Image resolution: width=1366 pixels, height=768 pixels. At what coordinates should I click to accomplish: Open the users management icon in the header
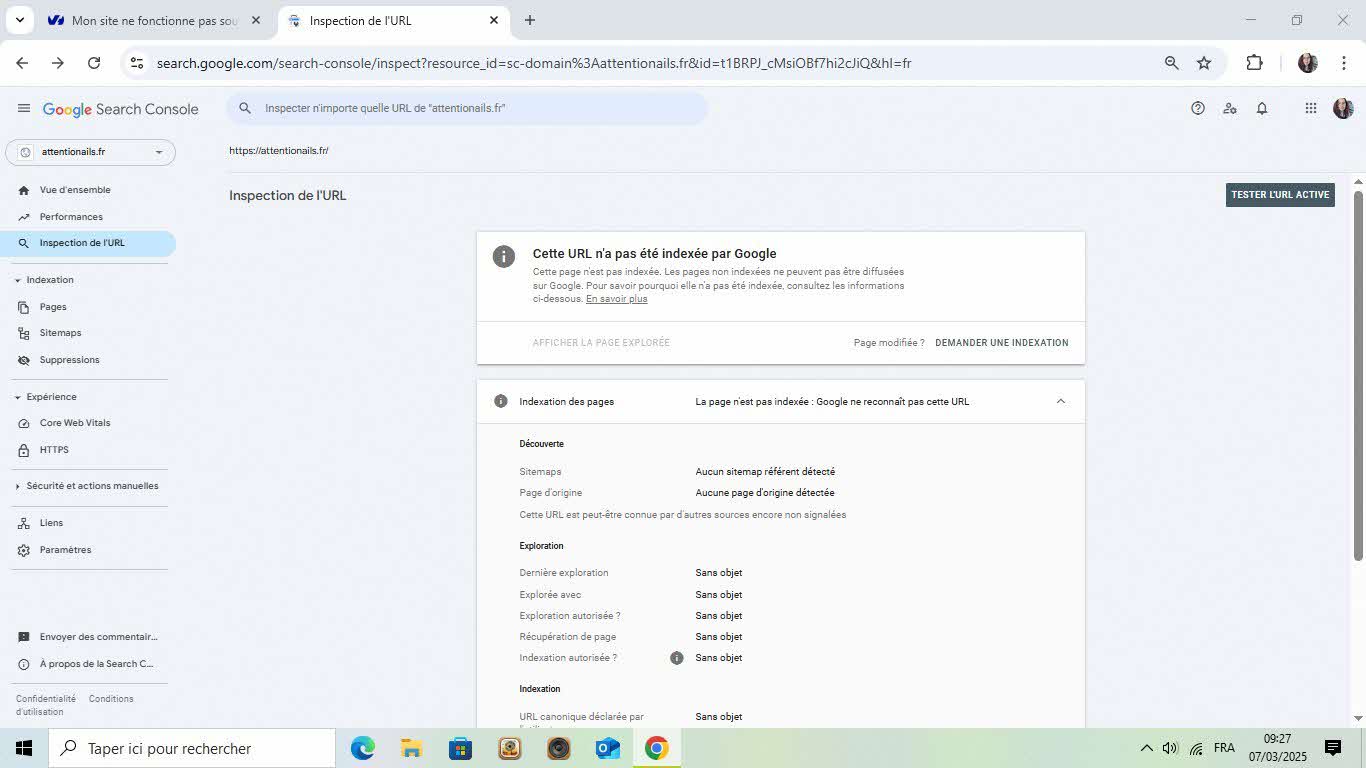1230,108
